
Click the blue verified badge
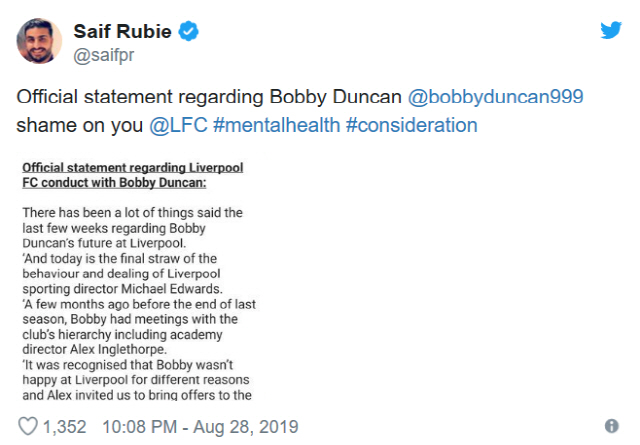[188, 32]
